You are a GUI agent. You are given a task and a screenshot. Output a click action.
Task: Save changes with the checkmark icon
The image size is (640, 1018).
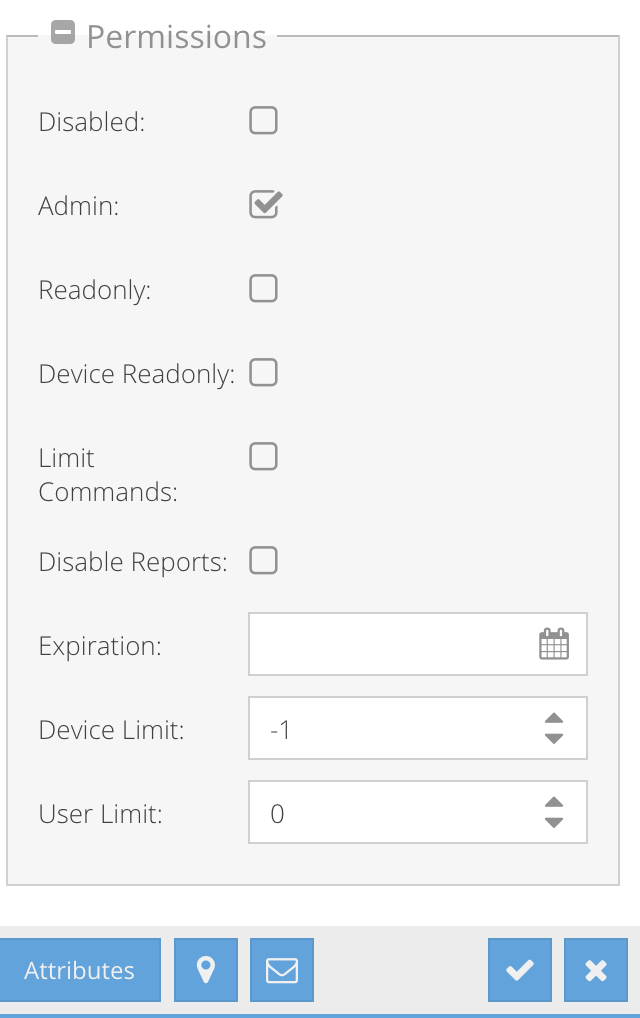[x=519, y=969]
